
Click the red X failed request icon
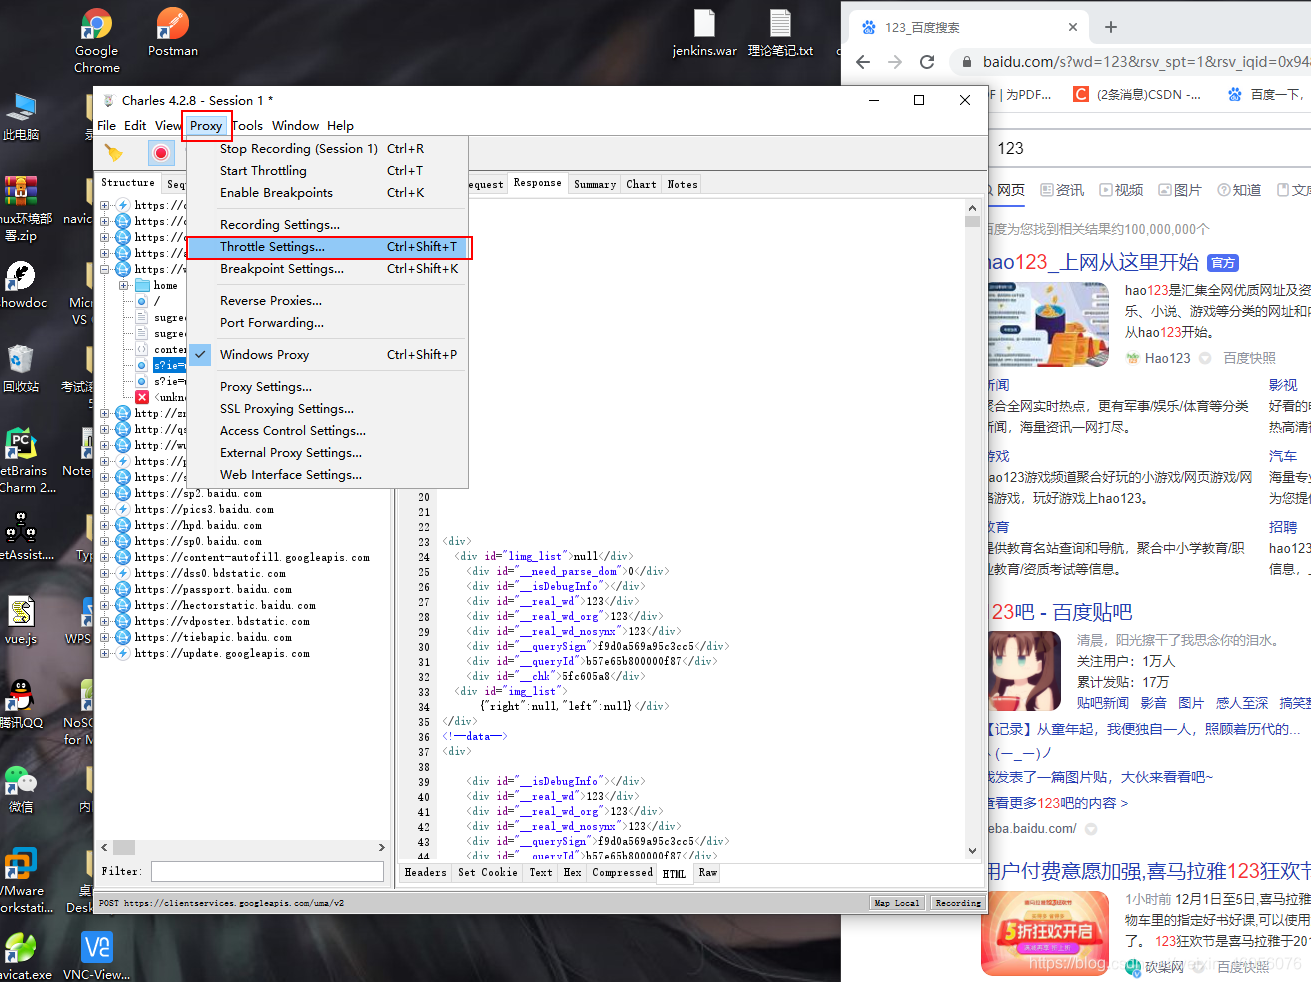(x=142, y=397)
